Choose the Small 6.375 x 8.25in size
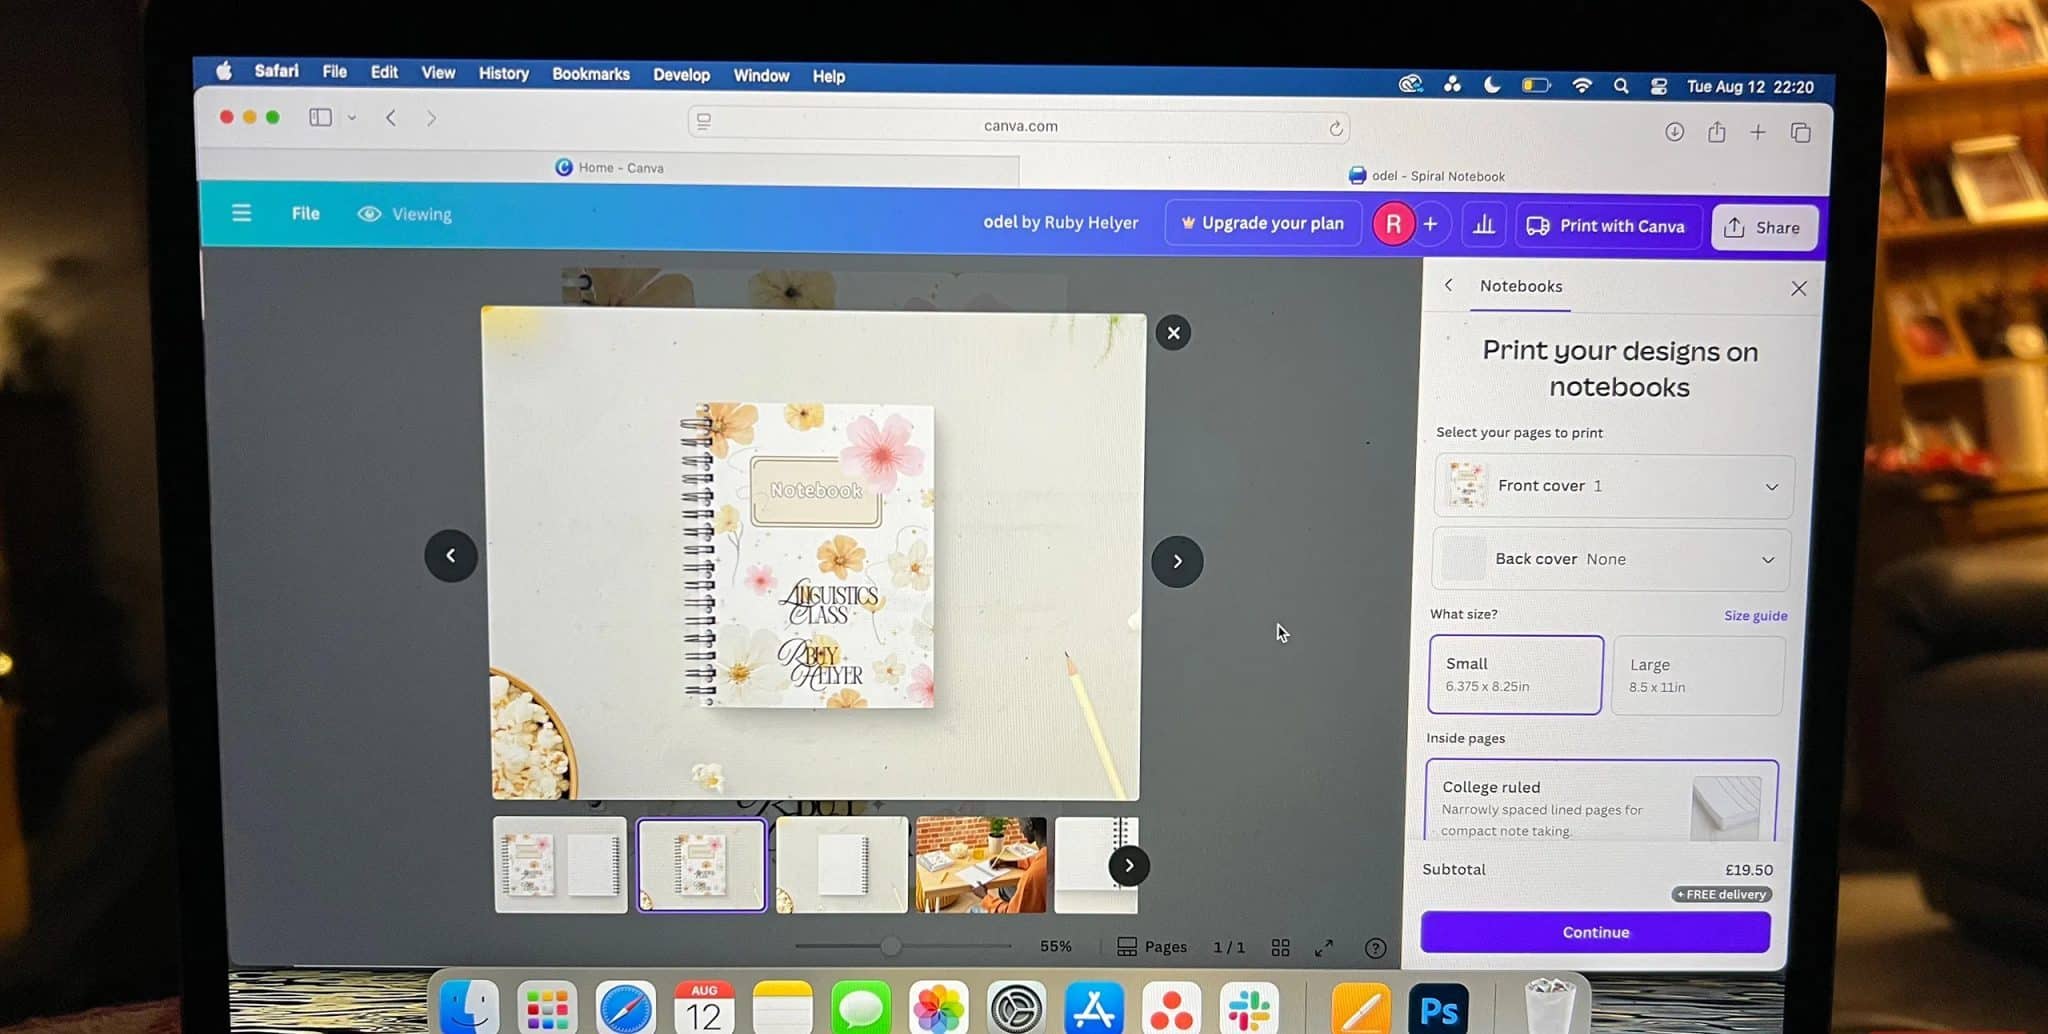The image size is (2048, 1034). pos(1515,674)
